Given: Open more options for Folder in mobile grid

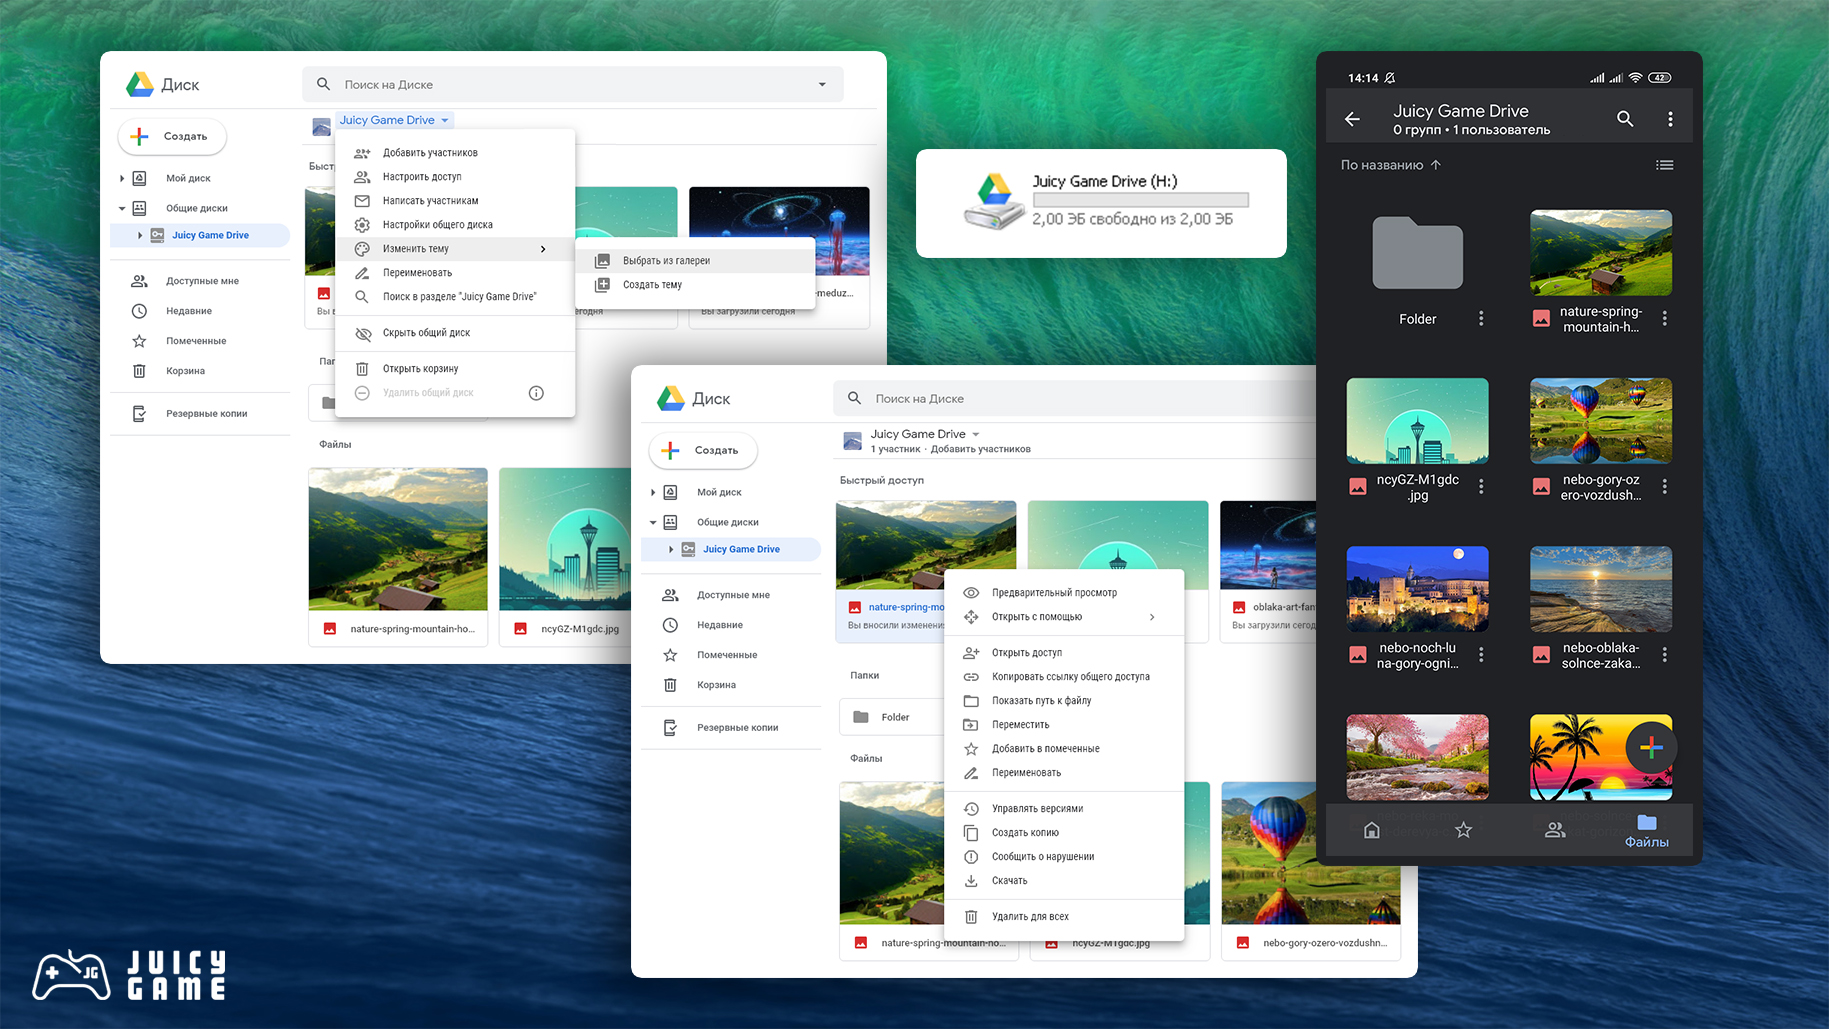Looking at the screenshot, I should [1481, 318].
